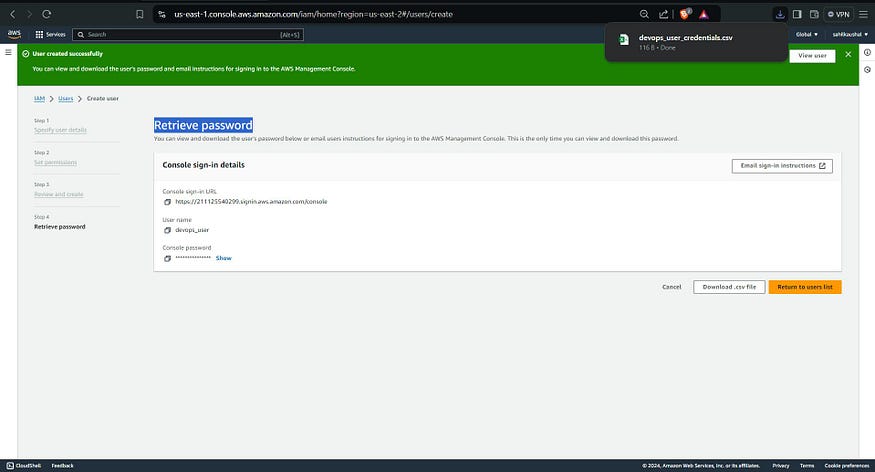Copy the console password icon
The width and height of the screenshot is (875, 472).
point(167,258)
